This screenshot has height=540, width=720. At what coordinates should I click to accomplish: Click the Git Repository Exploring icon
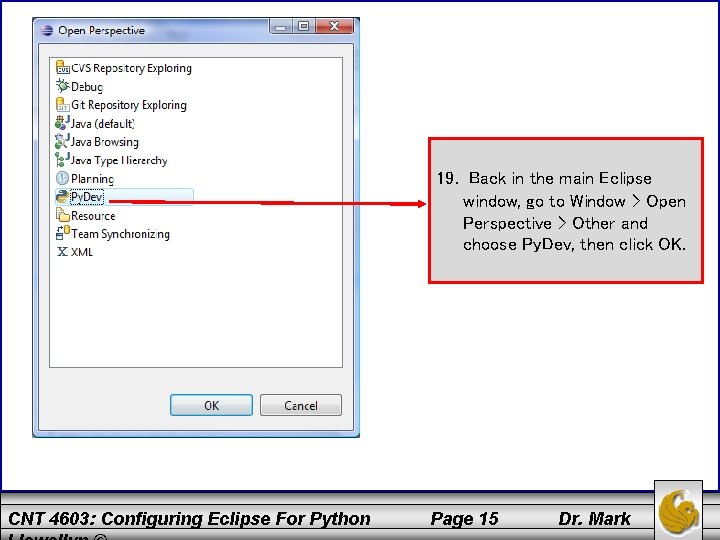click(x=62, y=104)
